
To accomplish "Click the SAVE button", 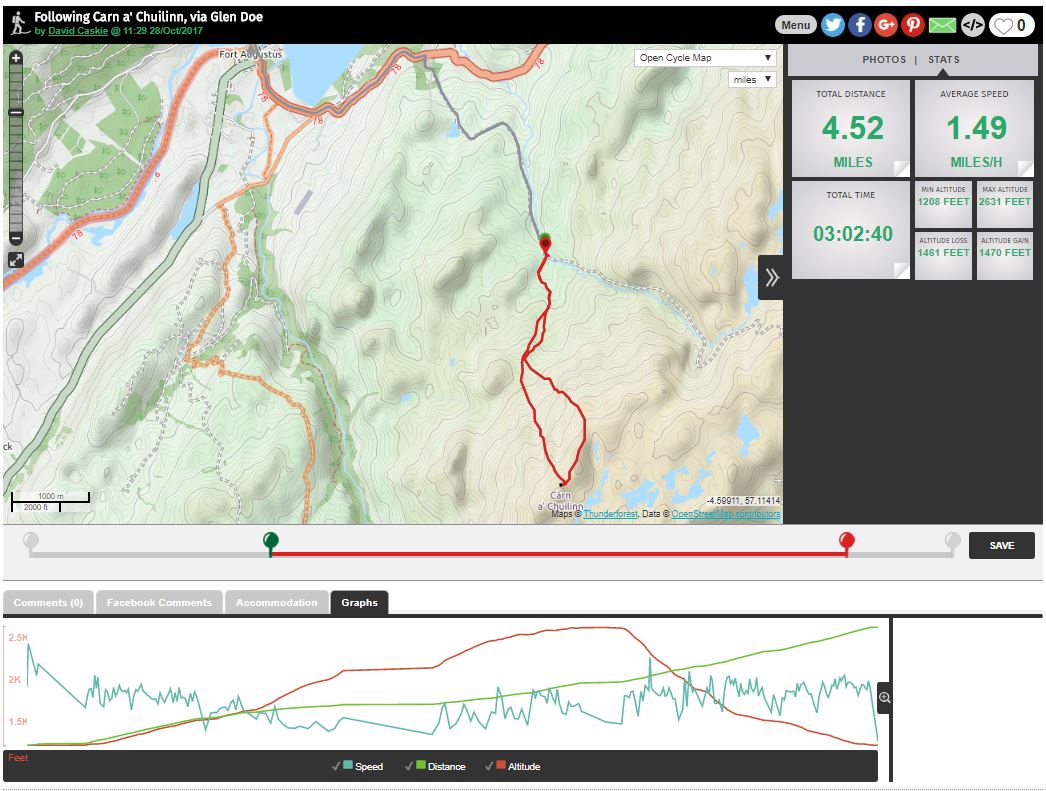I will point(1001,545).
